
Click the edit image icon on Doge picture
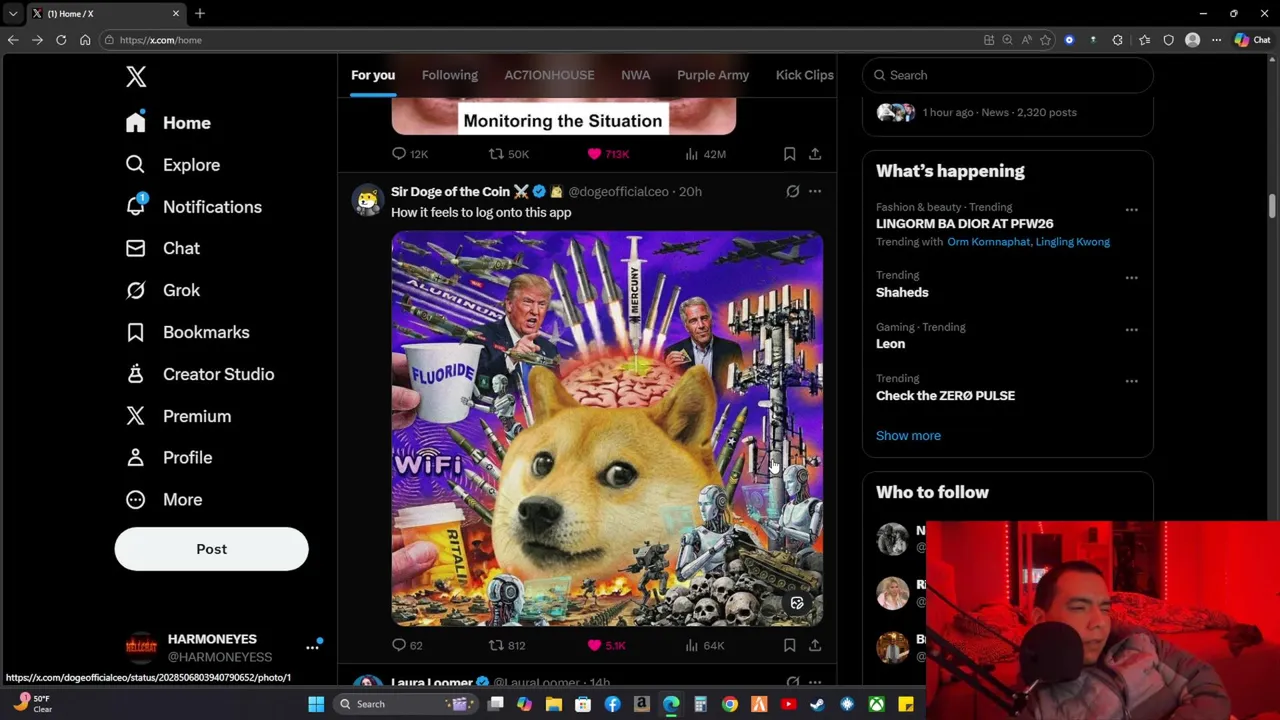click(797, 603)
